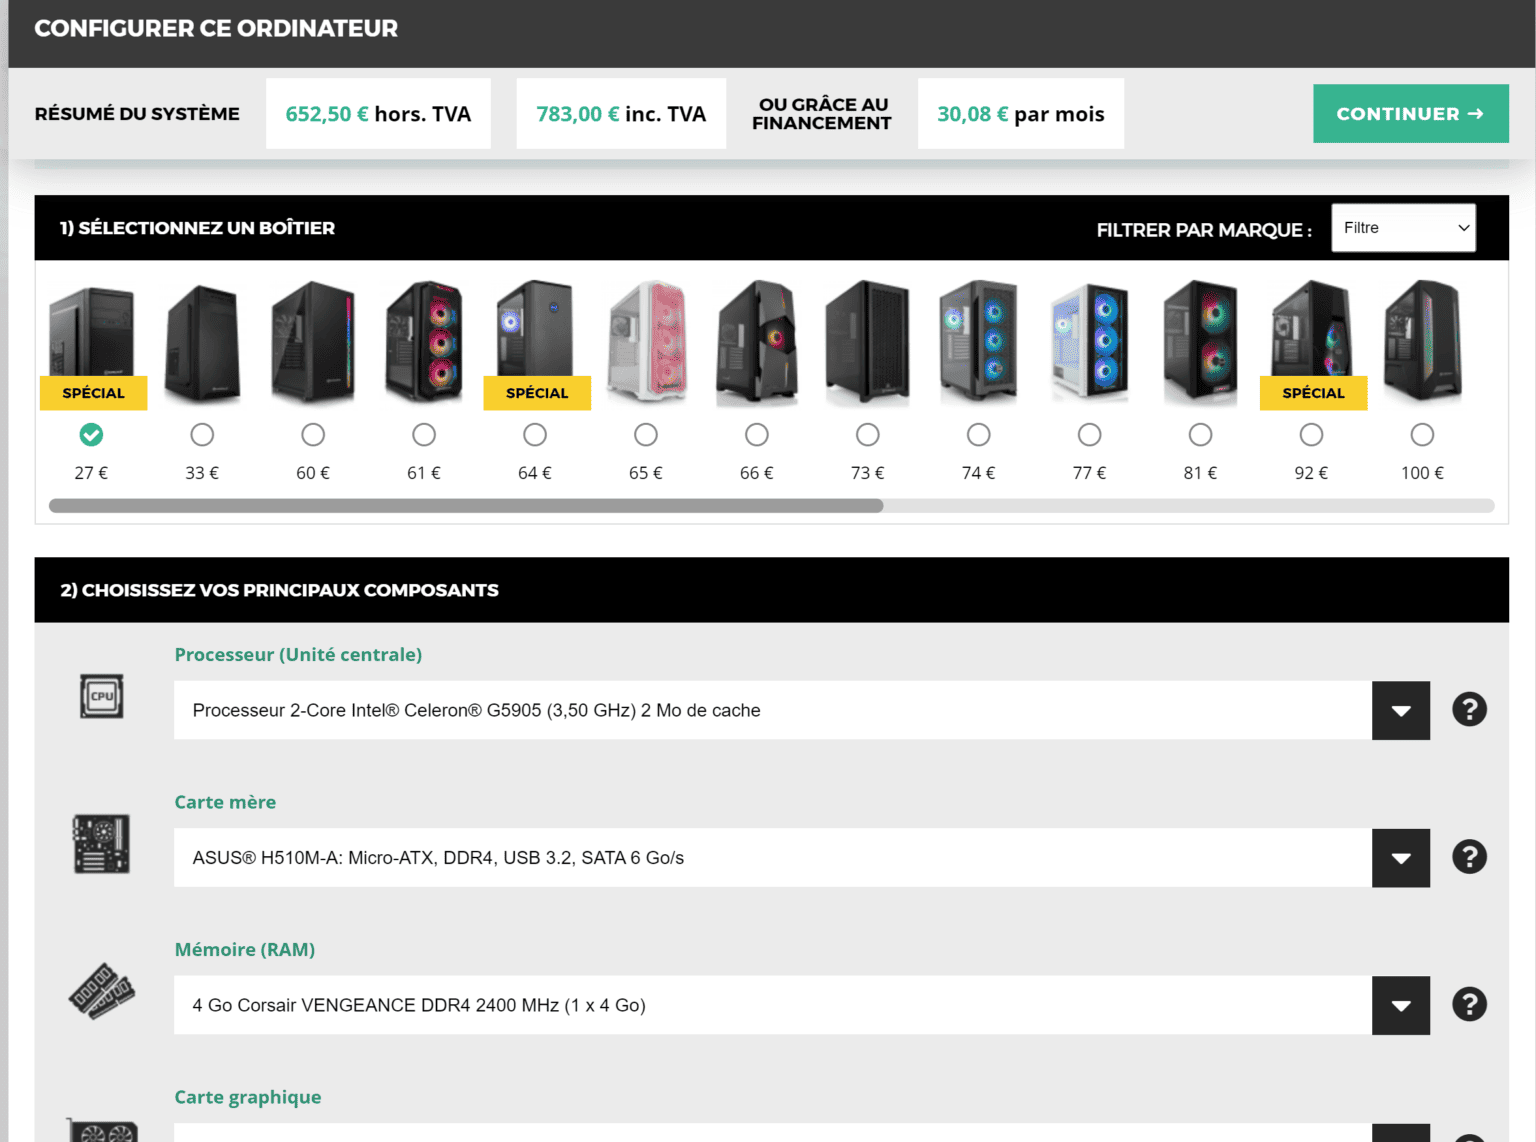1536x1142 pixels.
Task: Click the 92 € special case thumbnail
Action: pyautogui.click(x=1312, y=345)
